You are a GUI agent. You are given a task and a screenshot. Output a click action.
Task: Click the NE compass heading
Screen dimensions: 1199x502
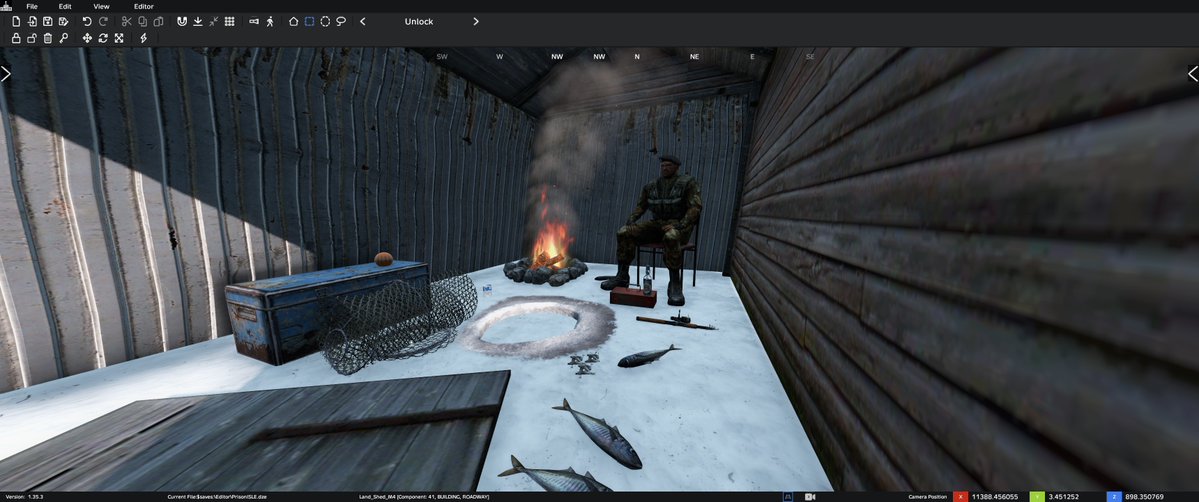coord(694,57)
